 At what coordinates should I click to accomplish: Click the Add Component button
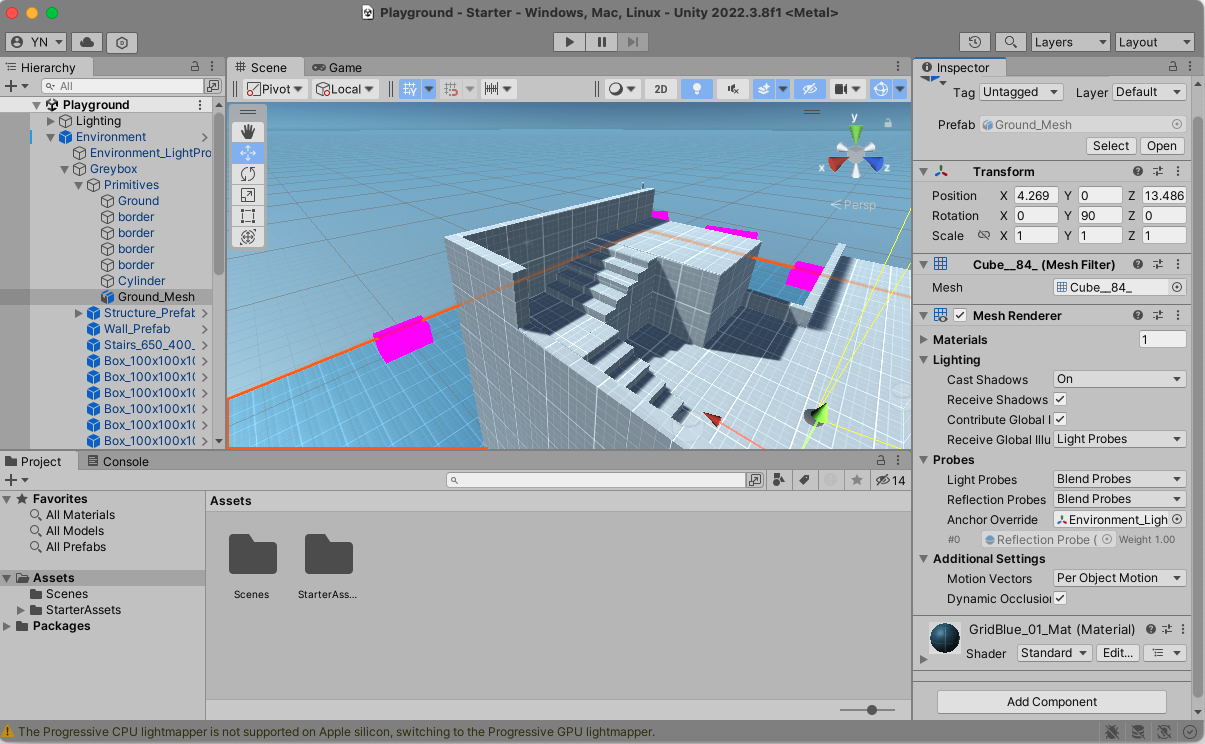tap(1051, 702)
